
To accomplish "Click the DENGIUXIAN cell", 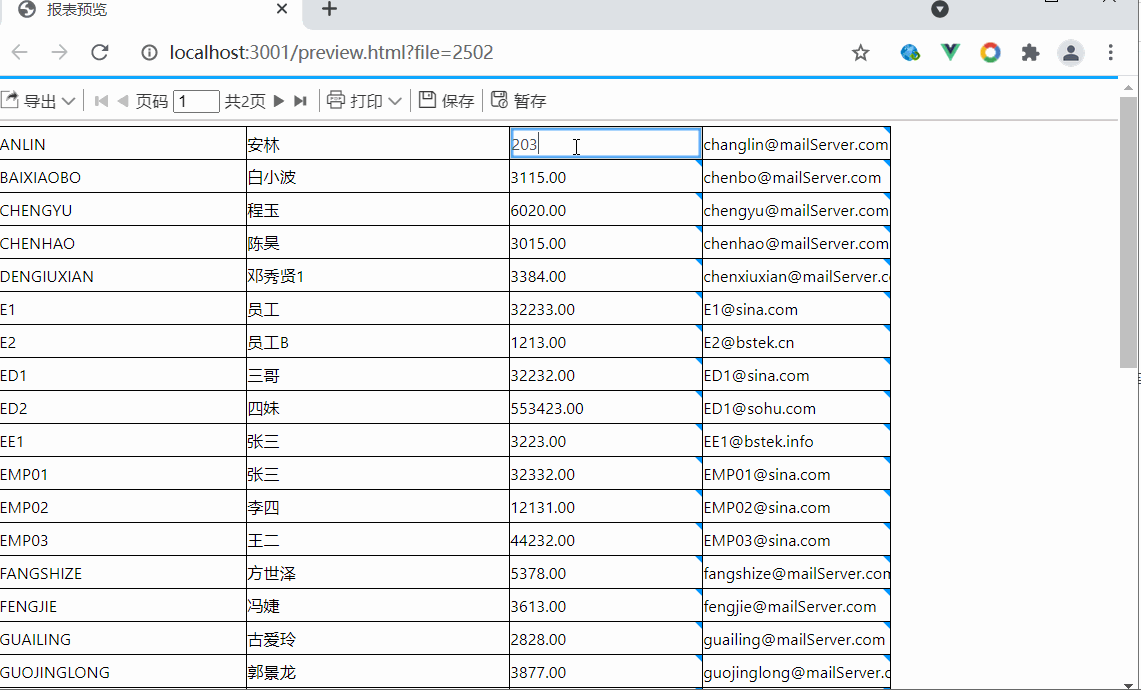I will pos(123,276).
